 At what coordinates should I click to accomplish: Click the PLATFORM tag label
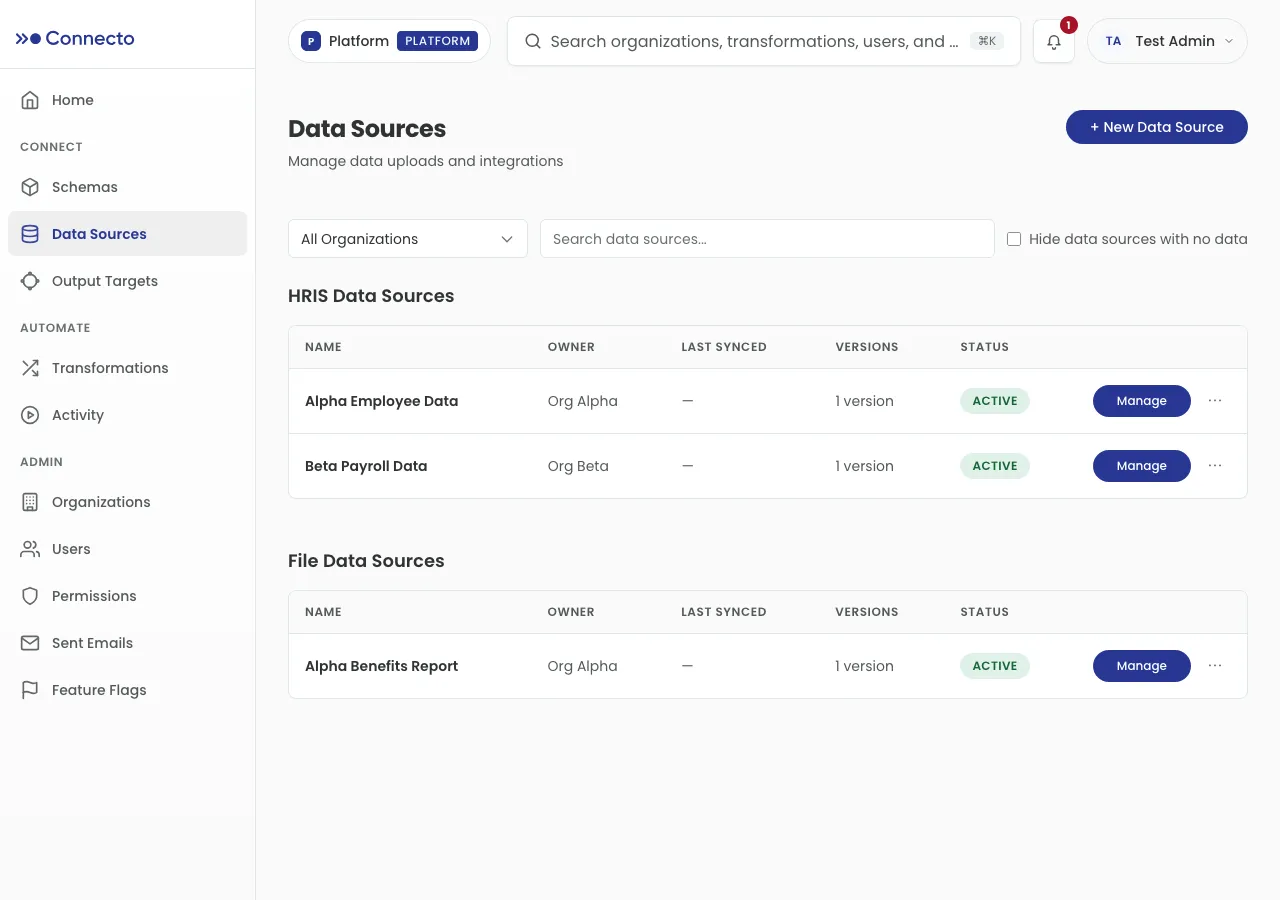click(438, 41)
